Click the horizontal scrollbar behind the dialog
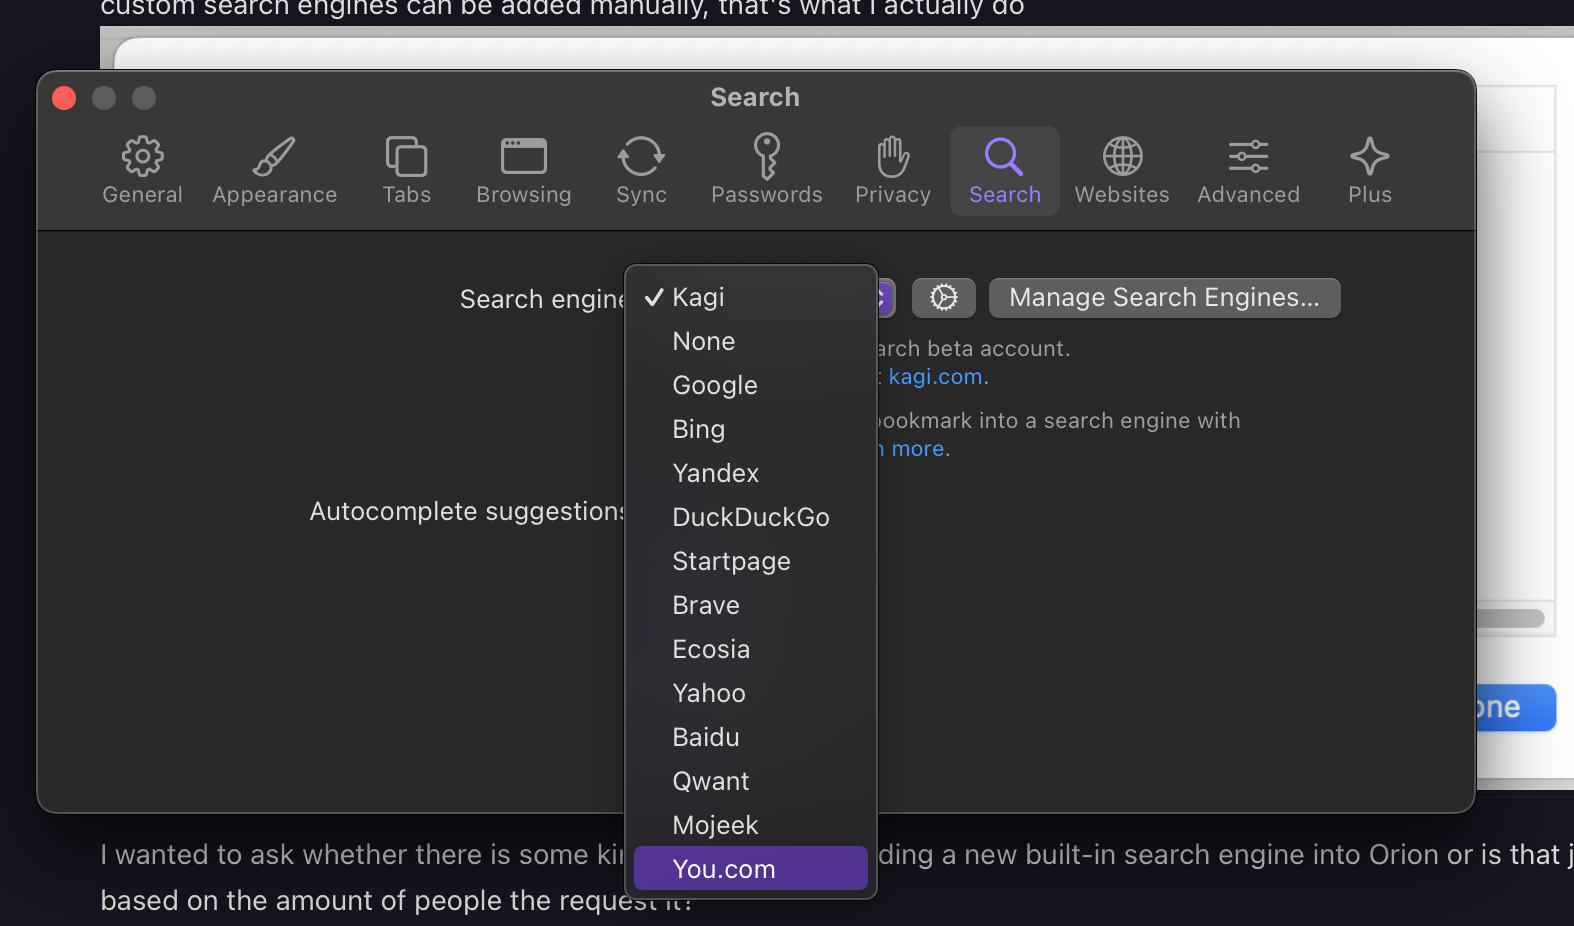 (x=1510, y=618)
